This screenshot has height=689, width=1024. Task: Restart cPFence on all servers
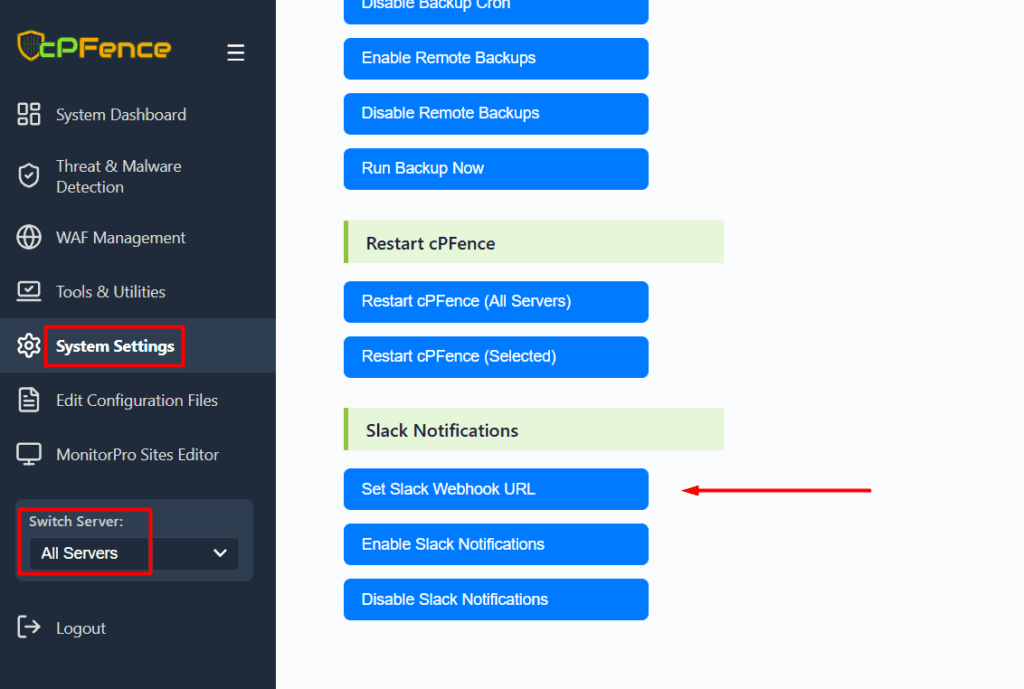[x=496, y=301]
